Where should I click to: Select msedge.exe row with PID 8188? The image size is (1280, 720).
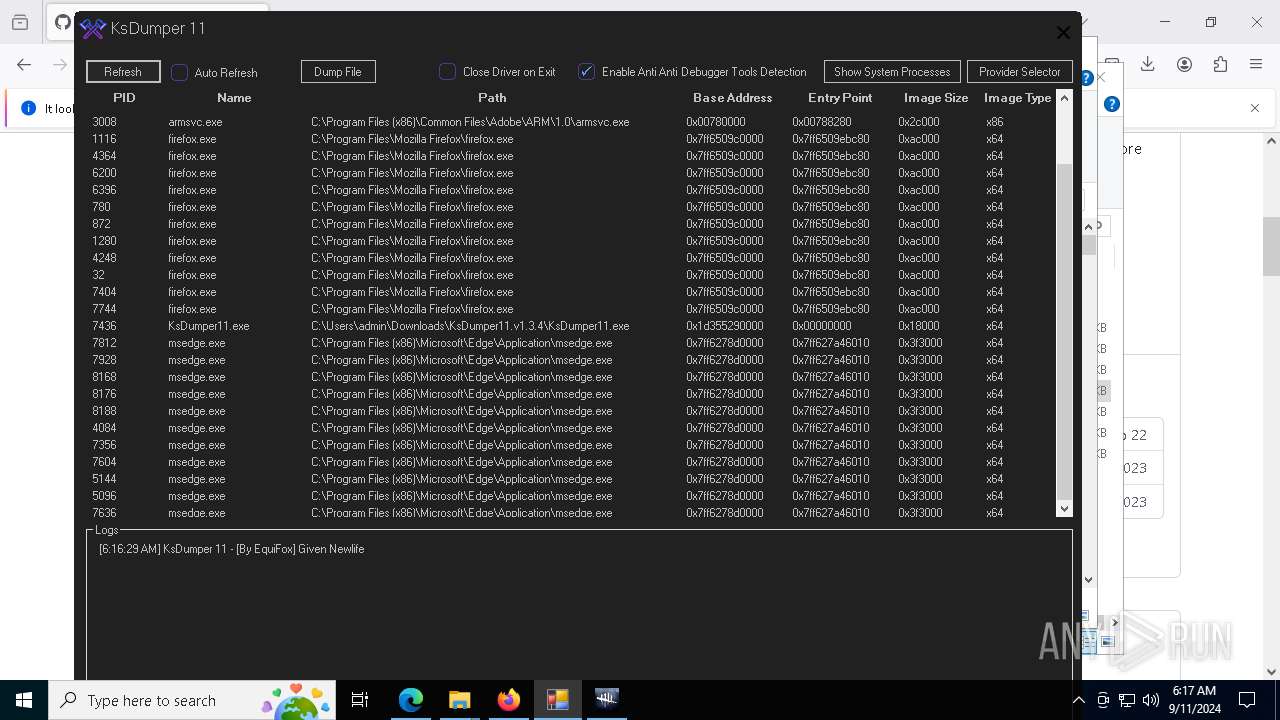coord(570,411)
